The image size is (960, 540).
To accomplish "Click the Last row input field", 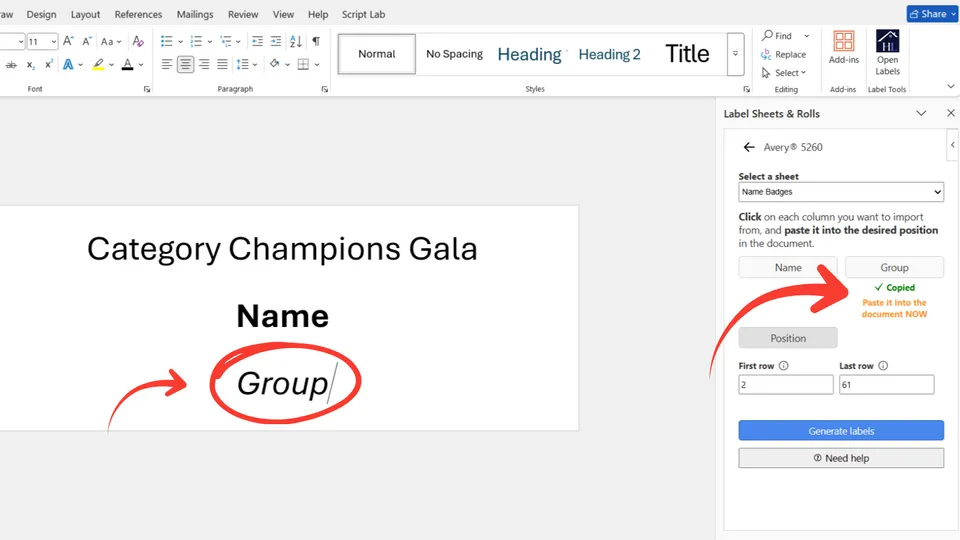I will (886, 384).
